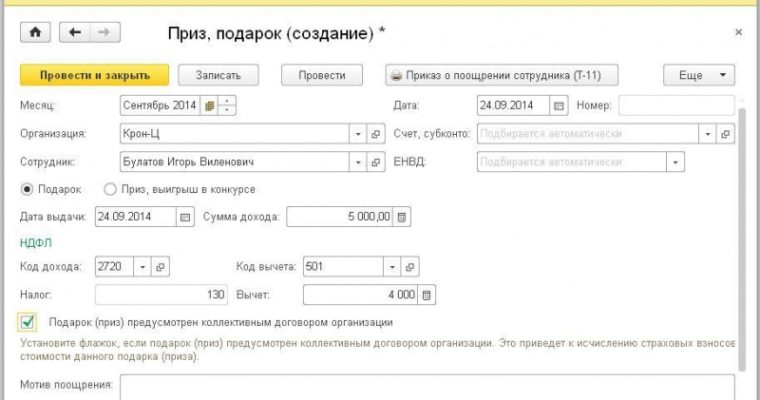The image size is (760, 400).
Task: Click the Home icon button
Action: tap(36, 32)
